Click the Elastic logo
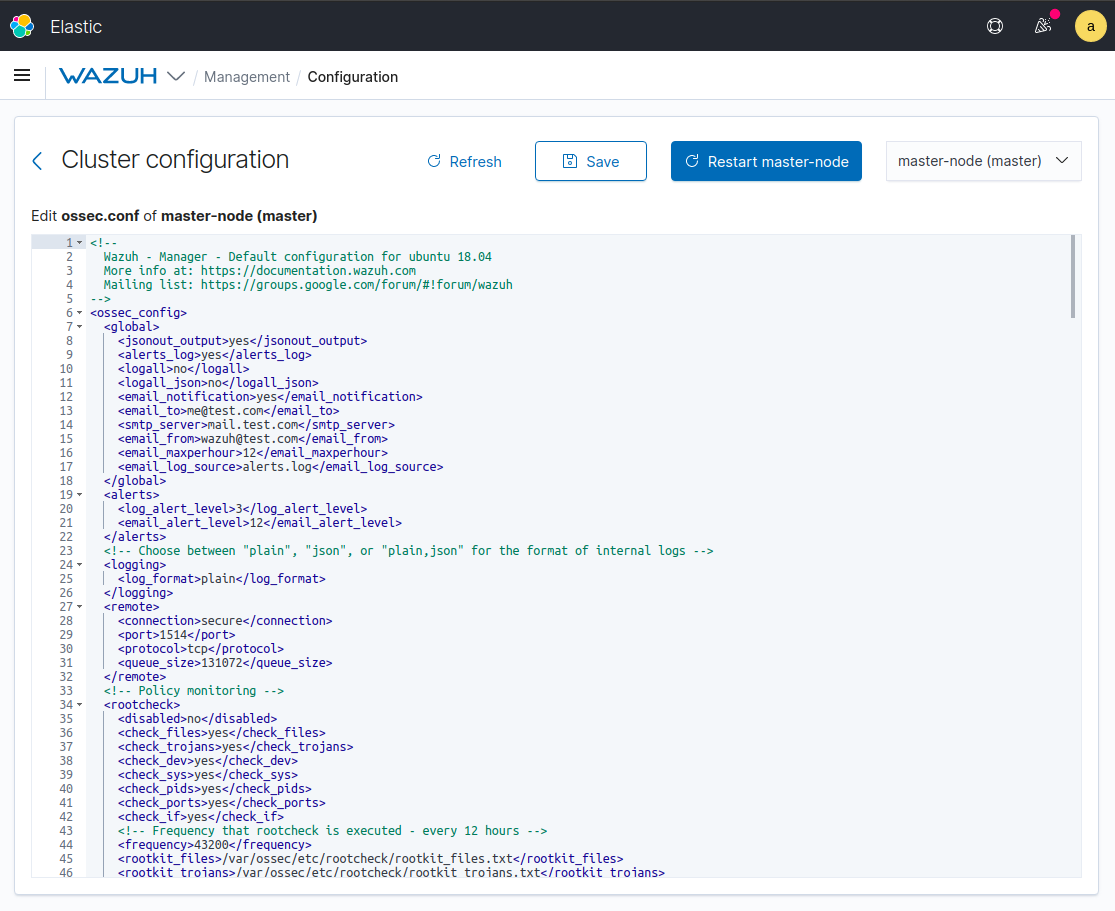The image size is (1115, 911). [x=22, y=25]
